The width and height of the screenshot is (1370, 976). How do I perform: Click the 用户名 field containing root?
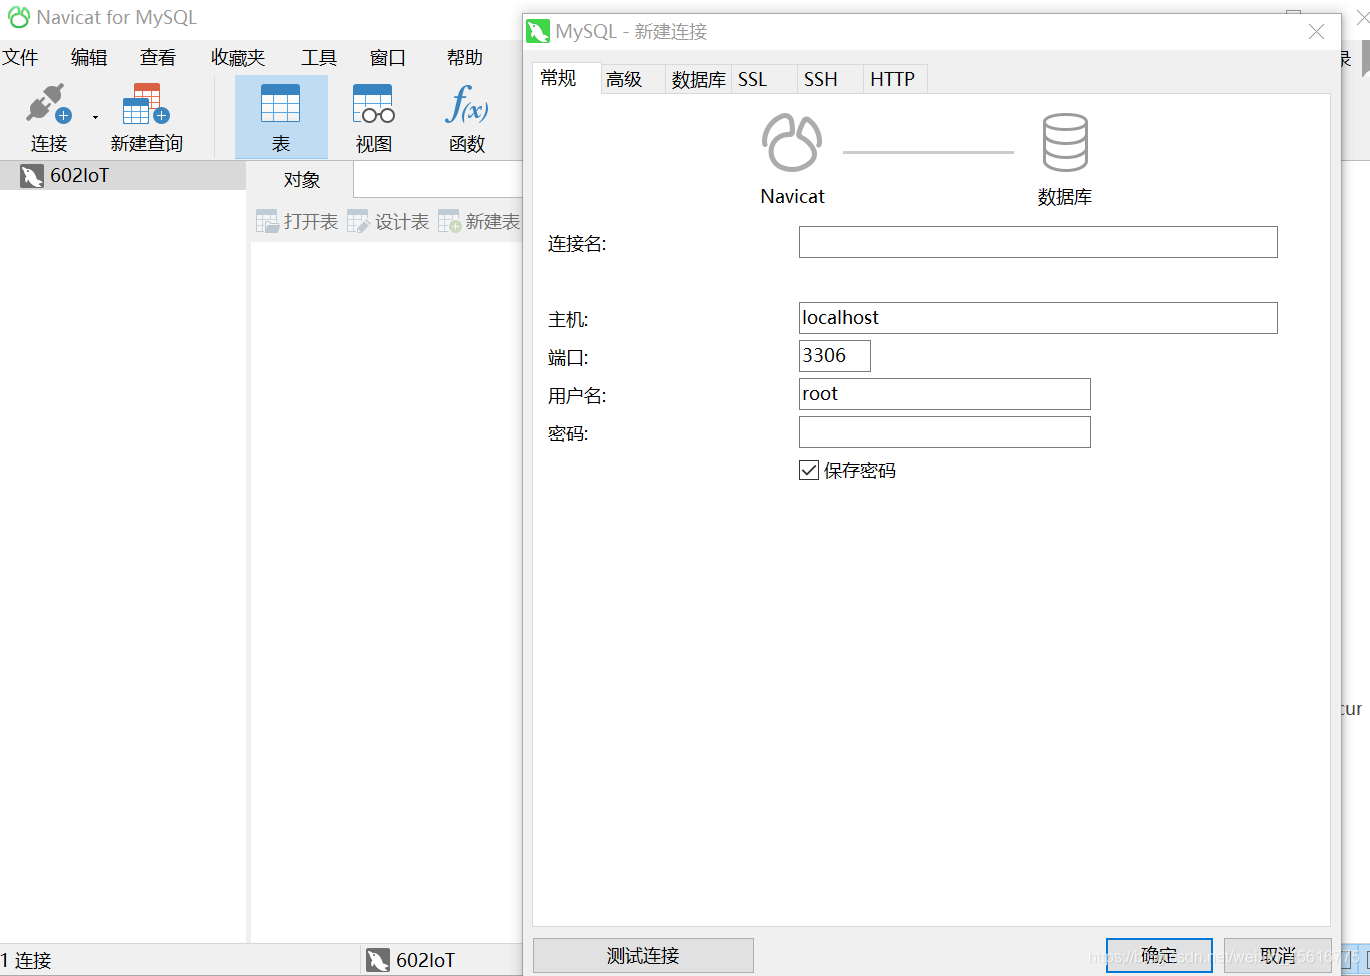click(x=944, y=394)
